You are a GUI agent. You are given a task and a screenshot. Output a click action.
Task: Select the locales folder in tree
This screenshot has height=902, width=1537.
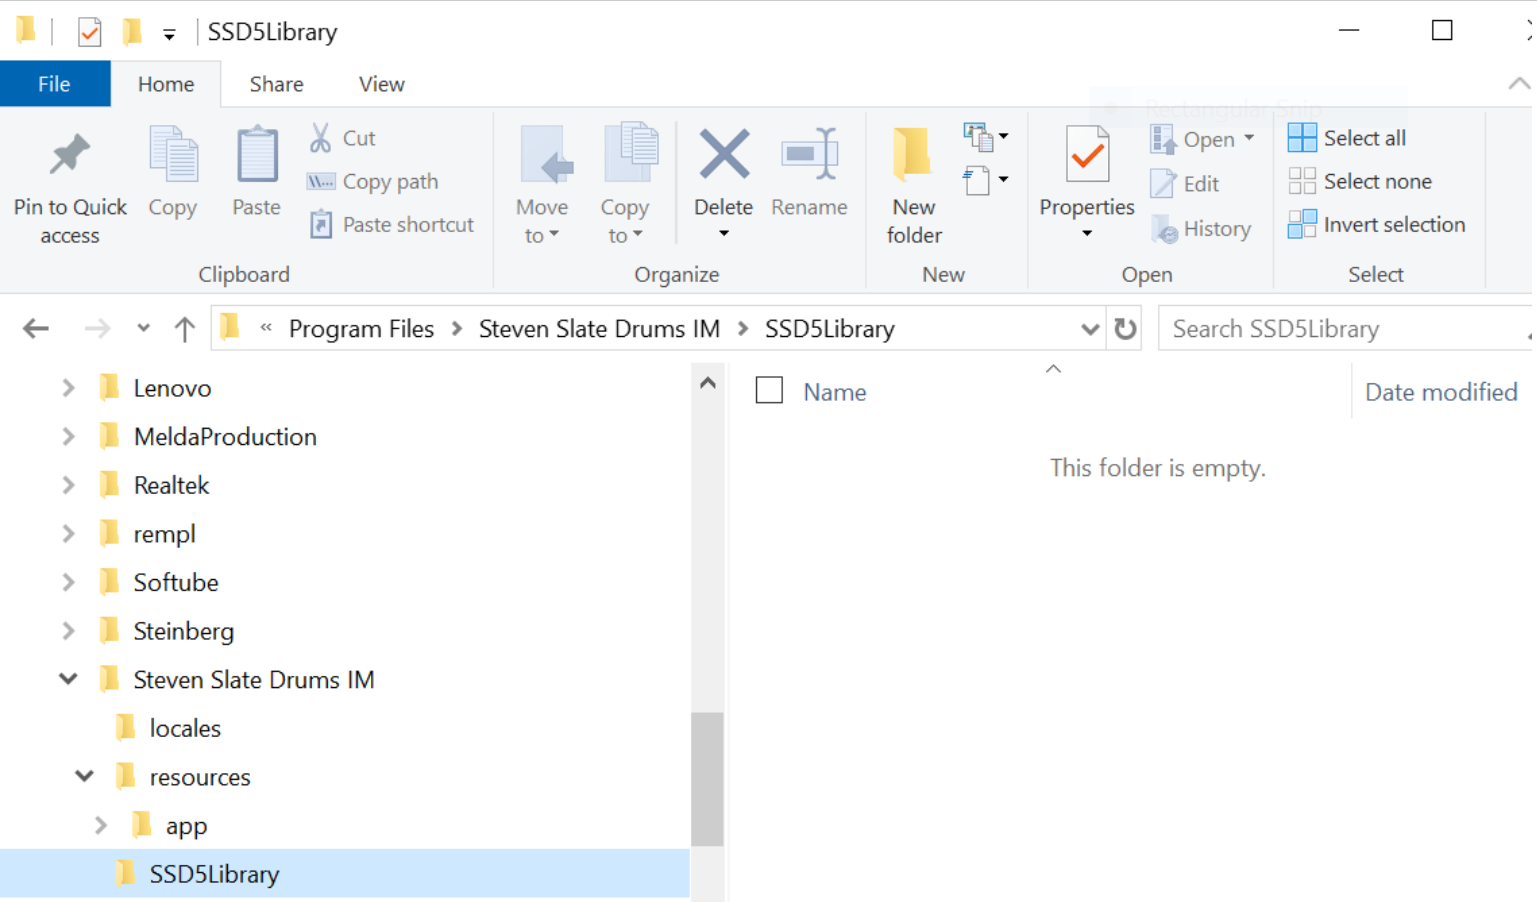(x=185, y=728)
